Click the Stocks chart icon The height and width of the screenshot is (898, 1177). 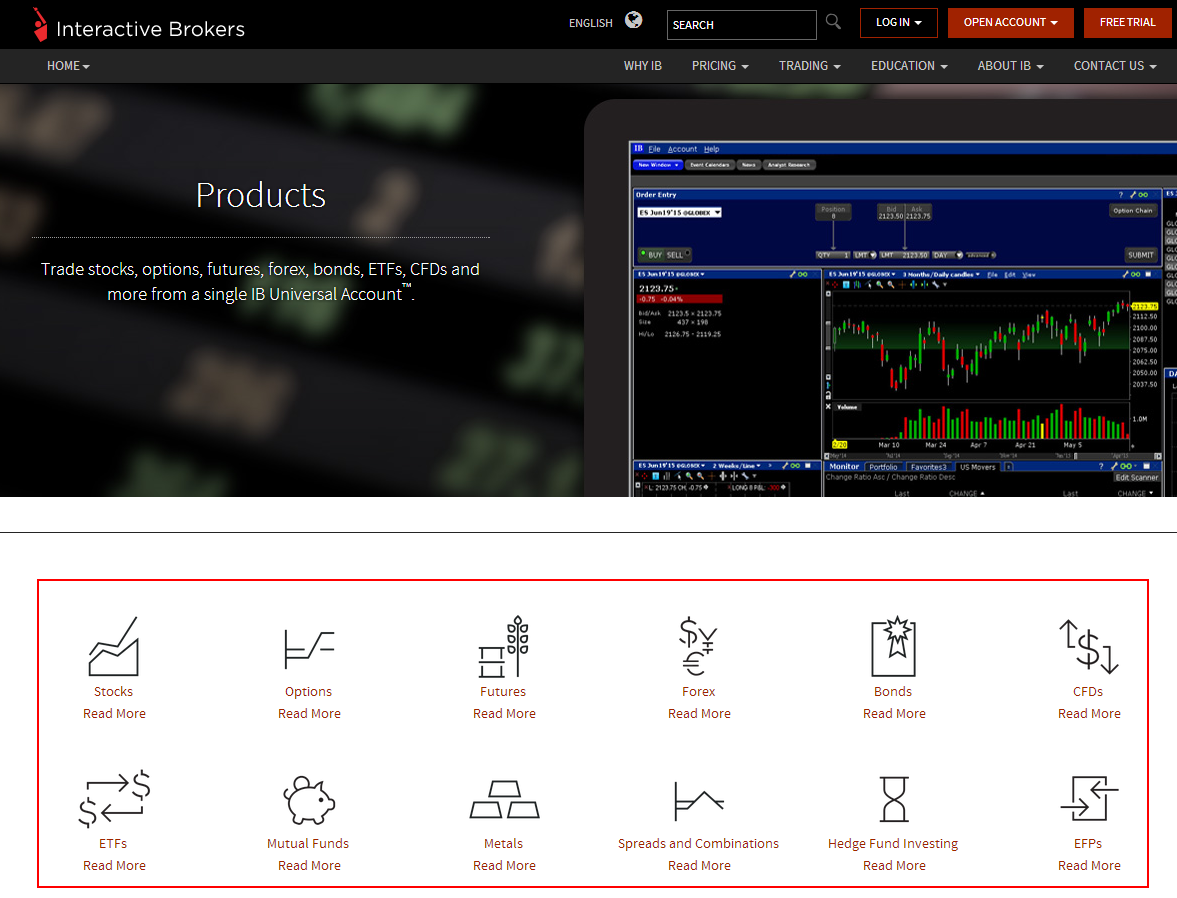(x=113, y=646)
